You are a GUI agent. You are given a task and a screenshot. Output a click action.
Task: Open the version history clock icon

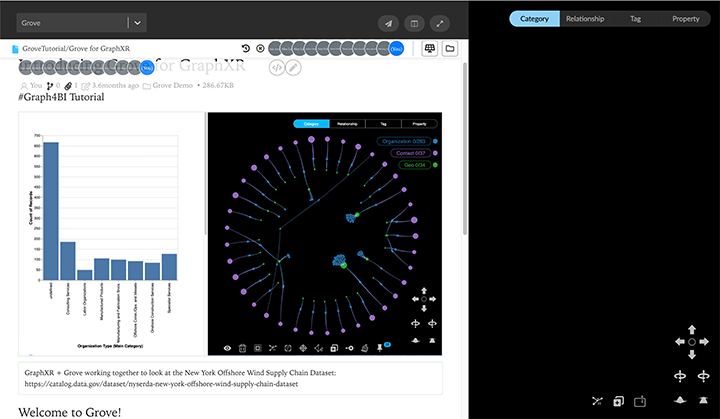point(246,48)
